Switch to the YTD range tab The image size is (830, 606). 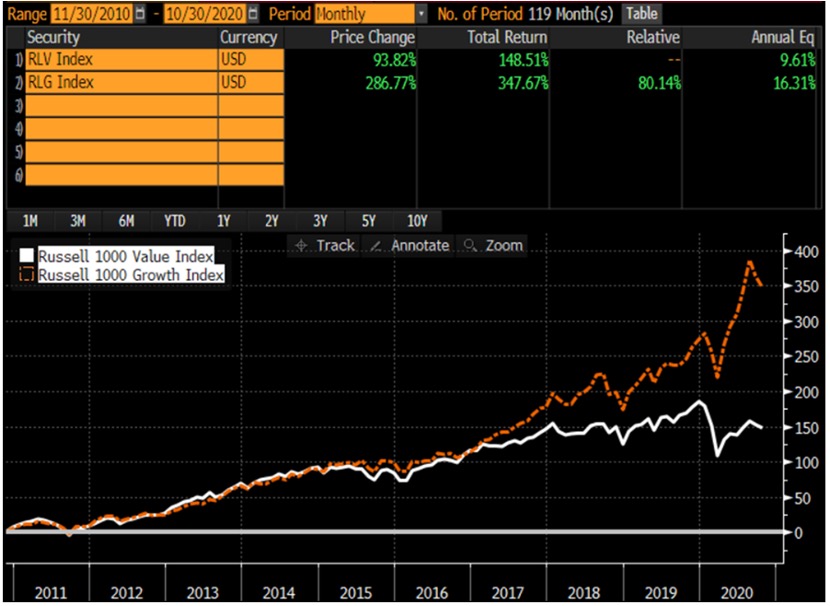[x=174, y=221]
